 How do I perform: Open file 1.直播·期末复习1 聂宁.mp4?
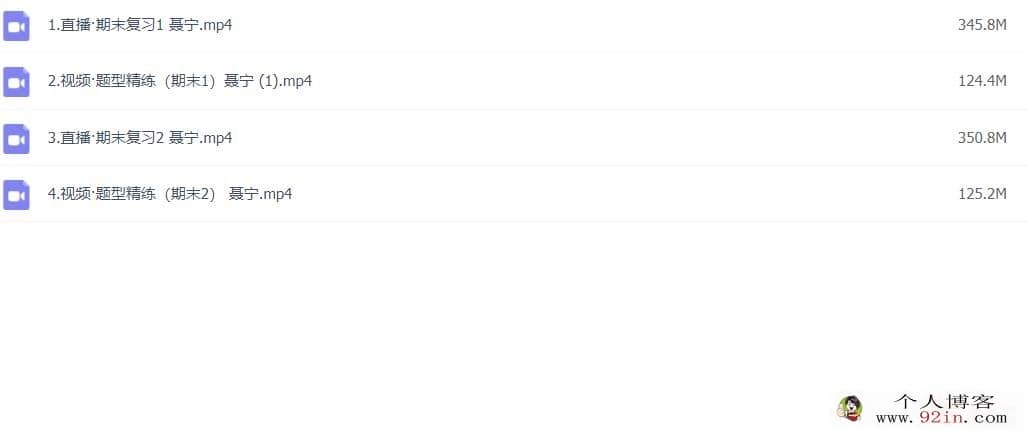point(140,26)
